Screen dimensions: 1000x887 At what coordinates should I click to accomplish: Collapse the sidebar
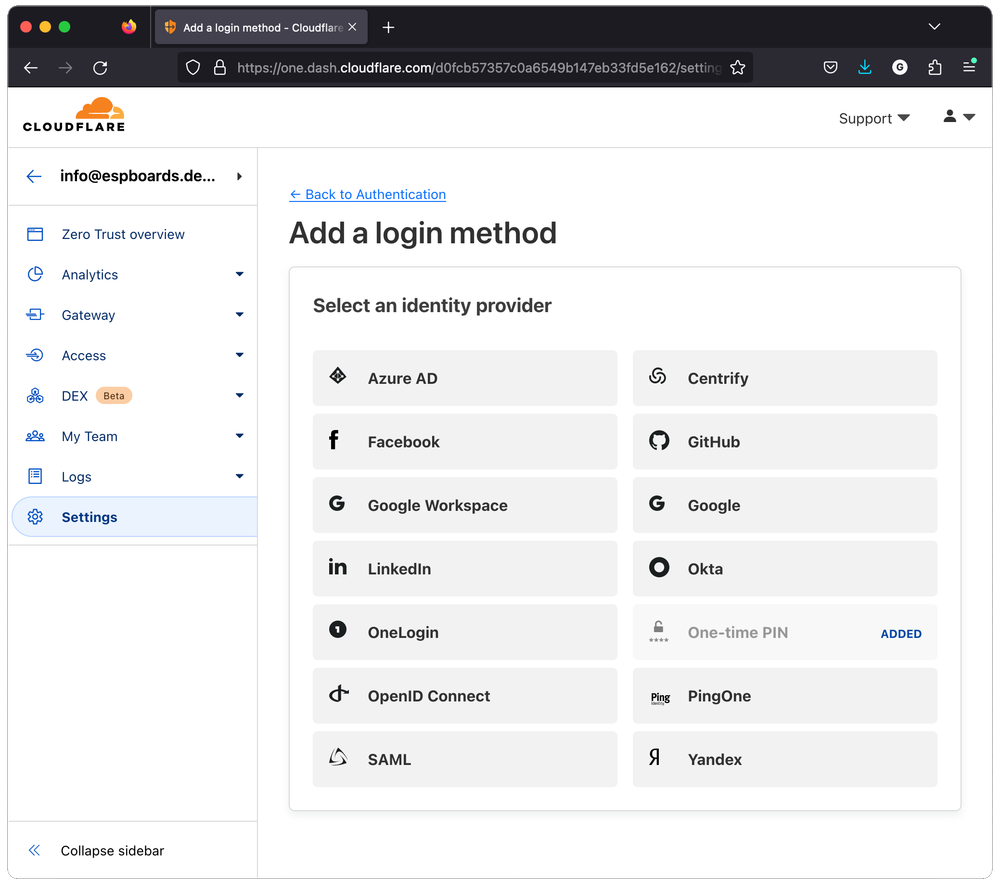pos(112,851)
